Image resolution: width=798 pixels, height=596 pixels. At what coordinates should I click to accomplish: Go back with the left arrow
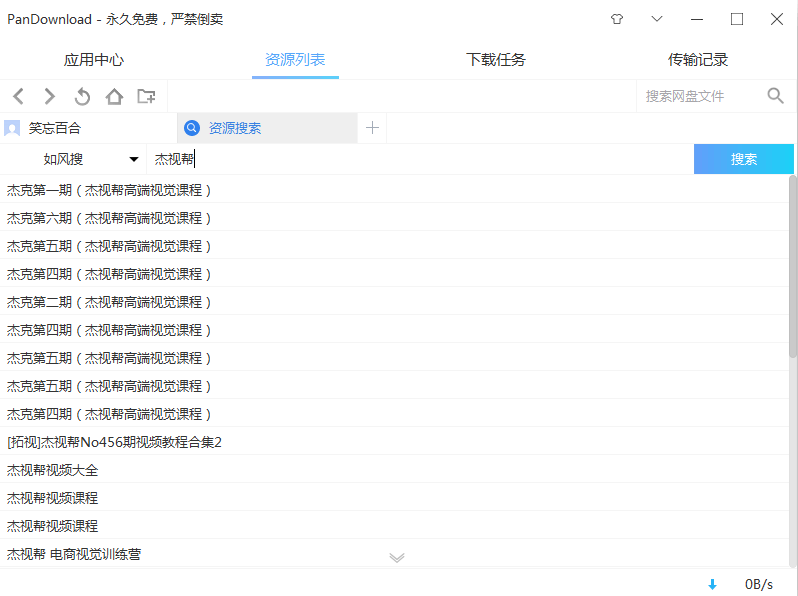tap(19, 96)
